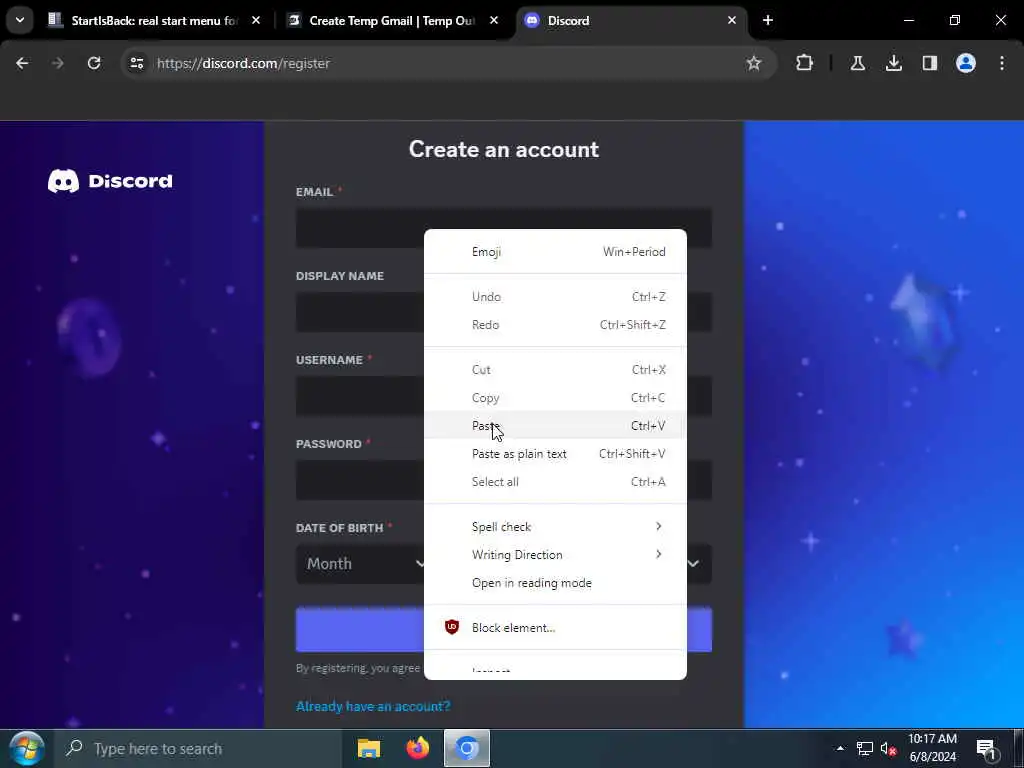Click the browser back arrow

coord(22,63)
